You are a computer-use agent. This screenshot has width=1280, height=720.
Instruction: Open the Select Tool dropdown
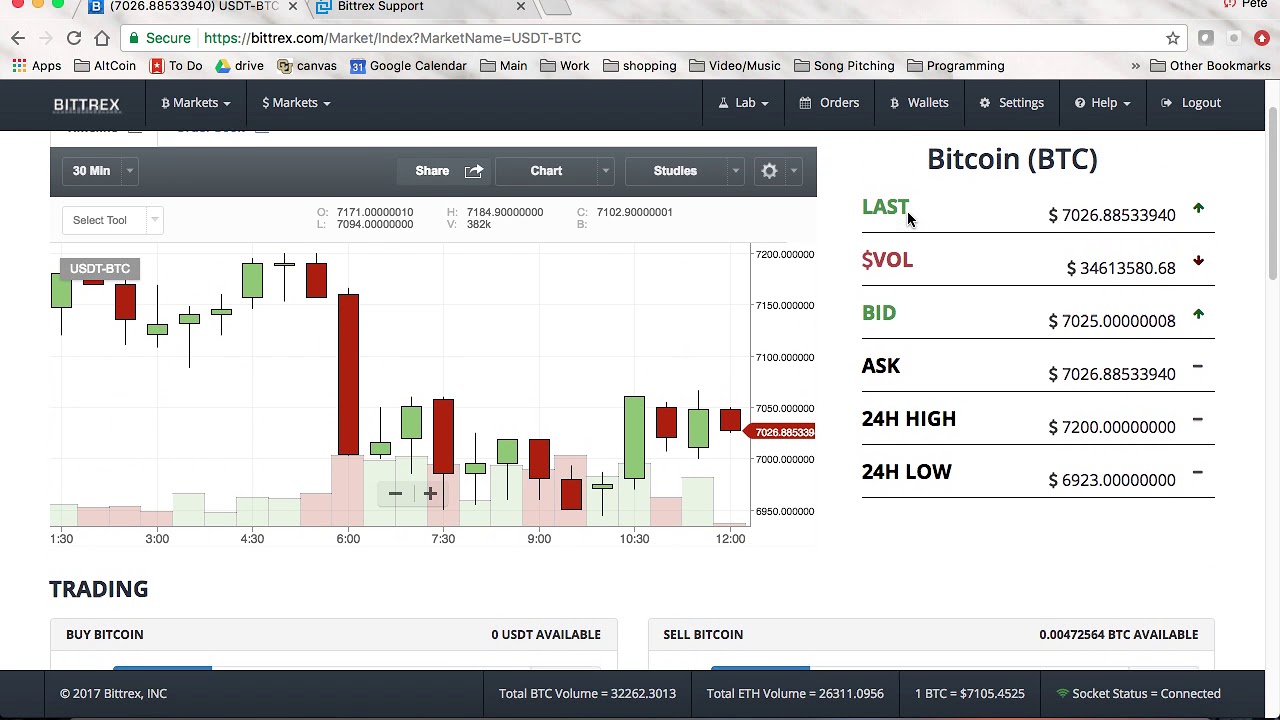112,220
